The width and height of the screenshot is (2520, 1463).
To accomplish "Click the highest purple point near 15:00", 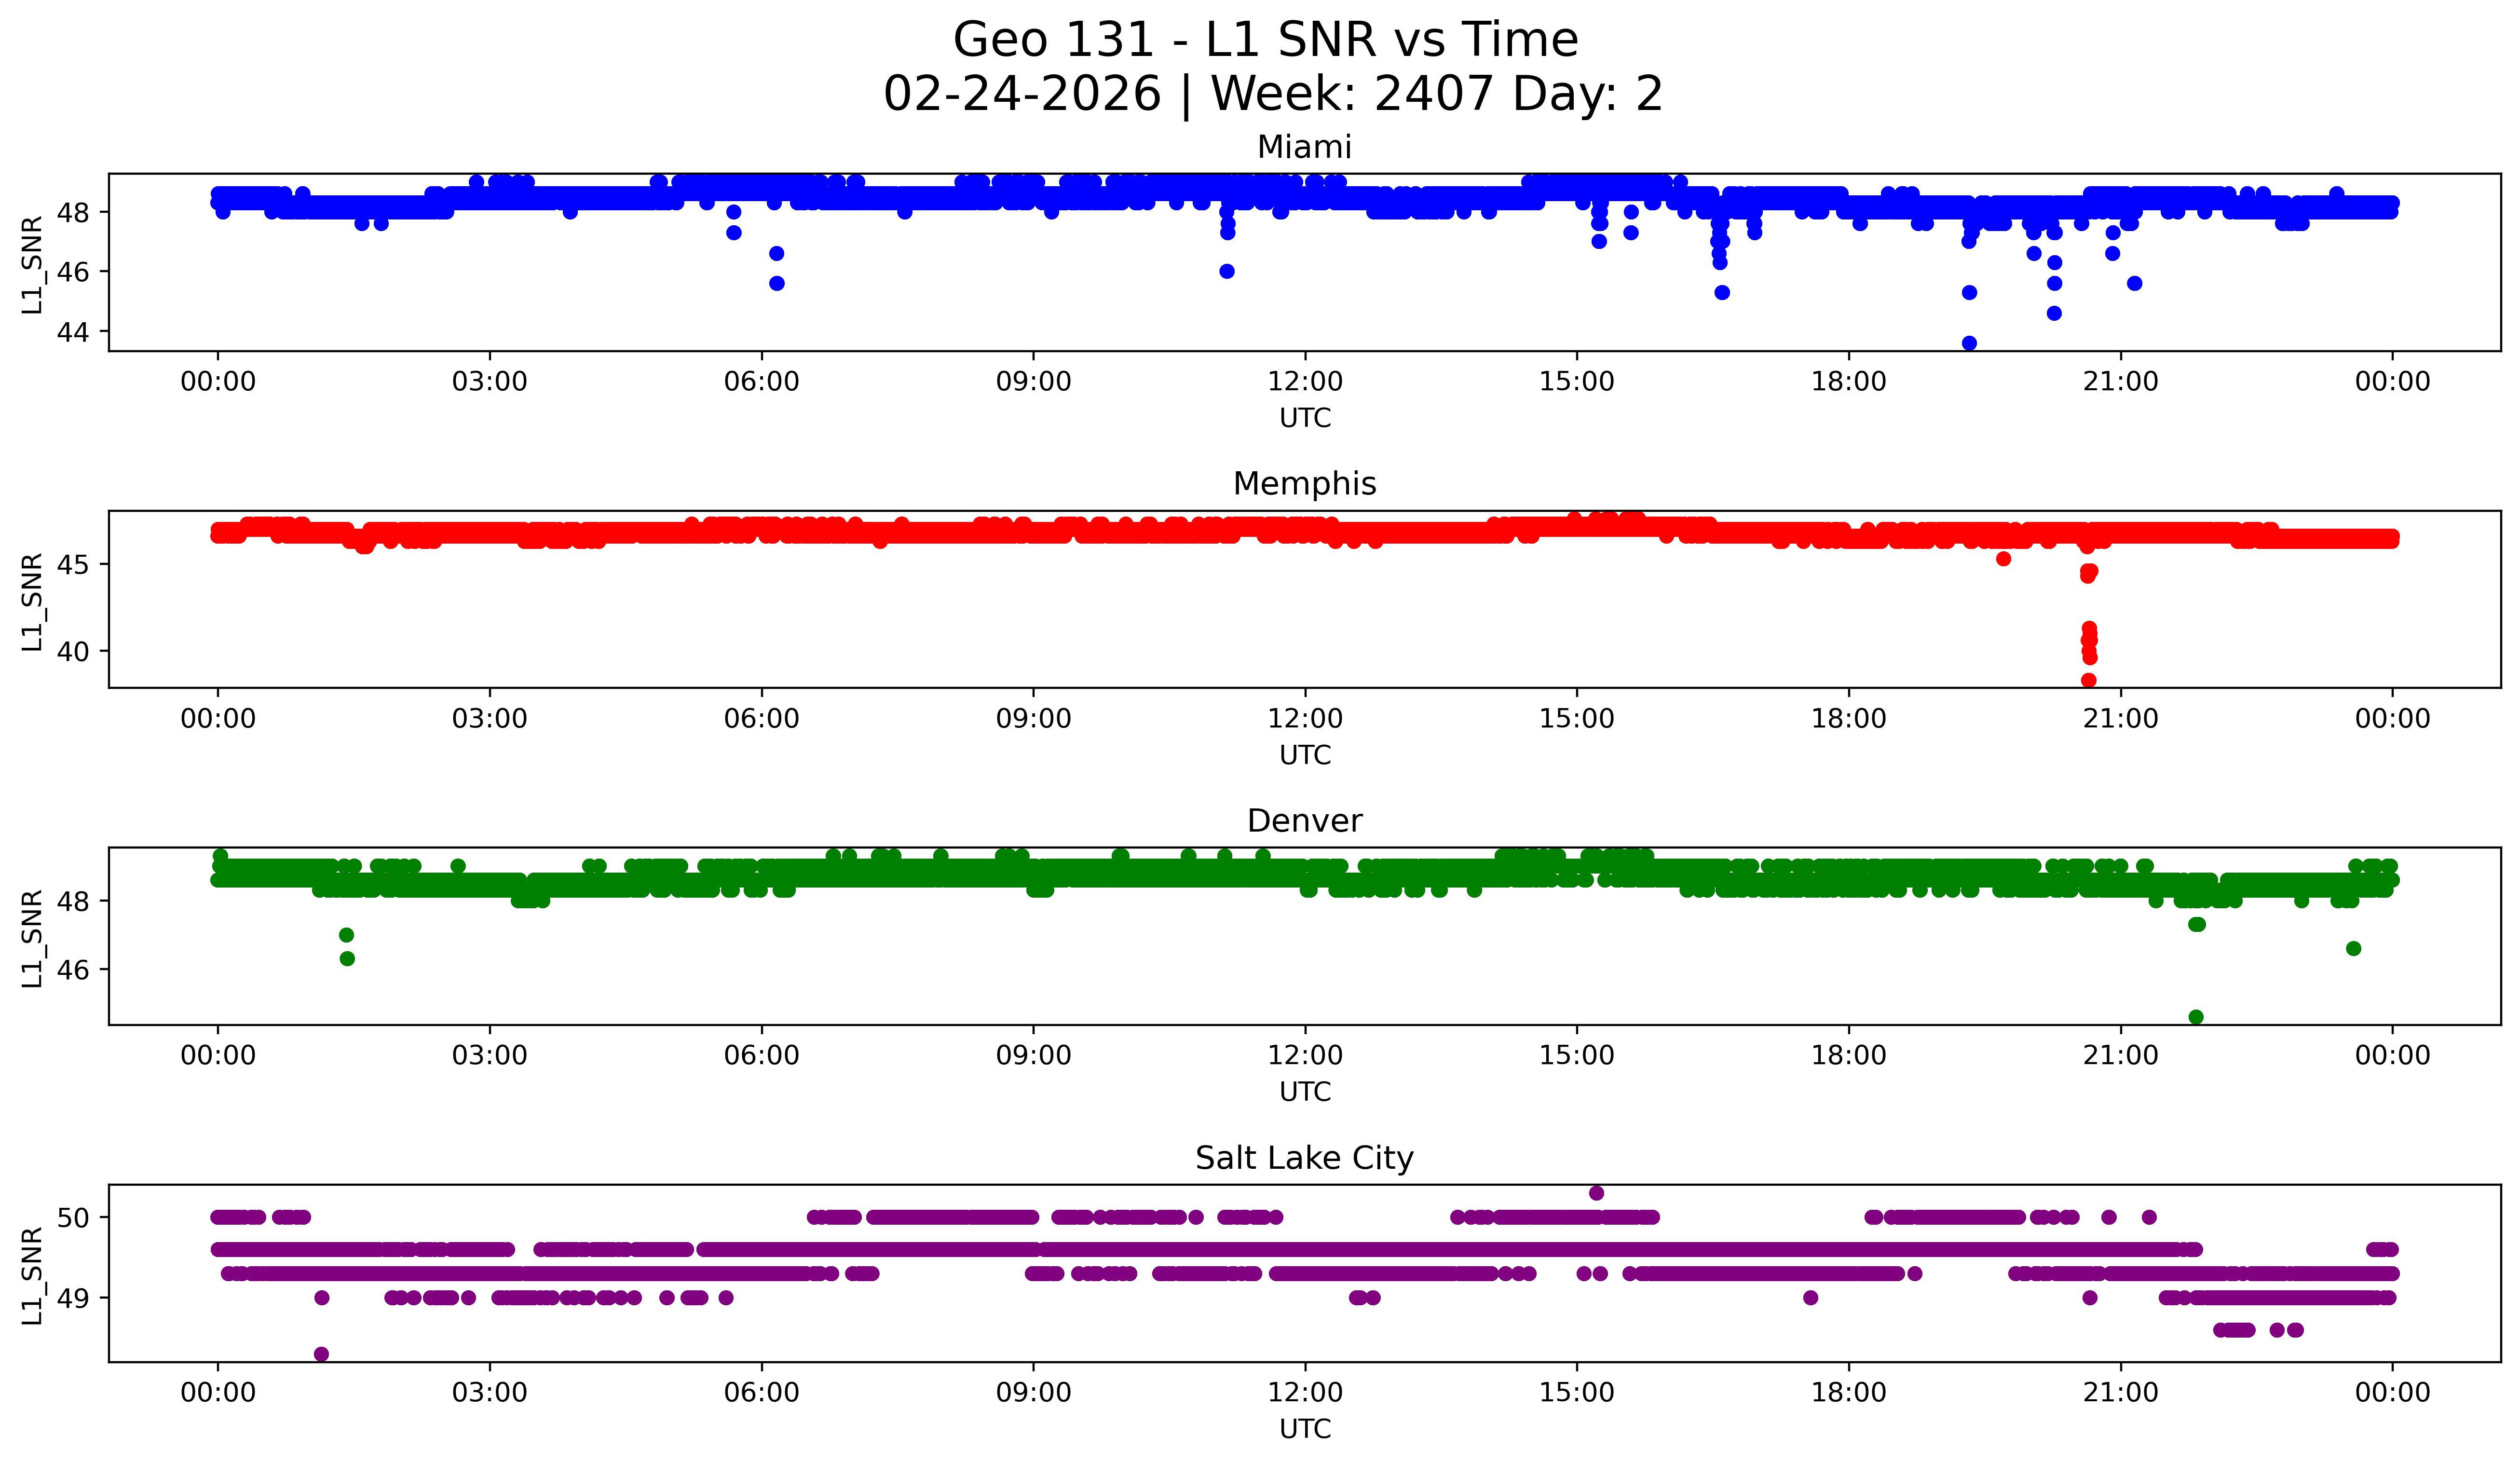I will [1596, 1193].
